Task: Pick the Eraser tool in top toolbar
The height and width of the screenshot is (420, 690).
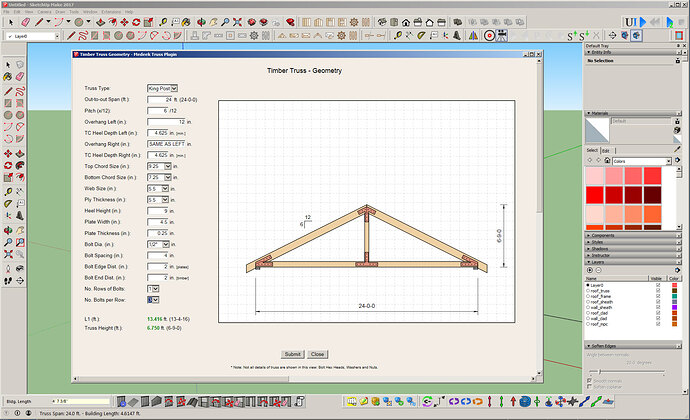Action: [x=26, y=22]
